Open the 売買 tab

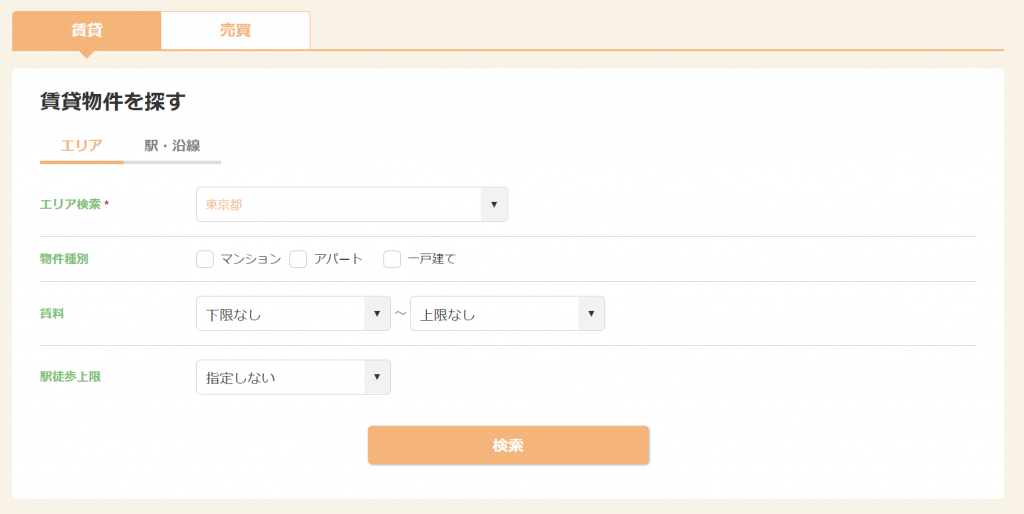coord(235,30)
